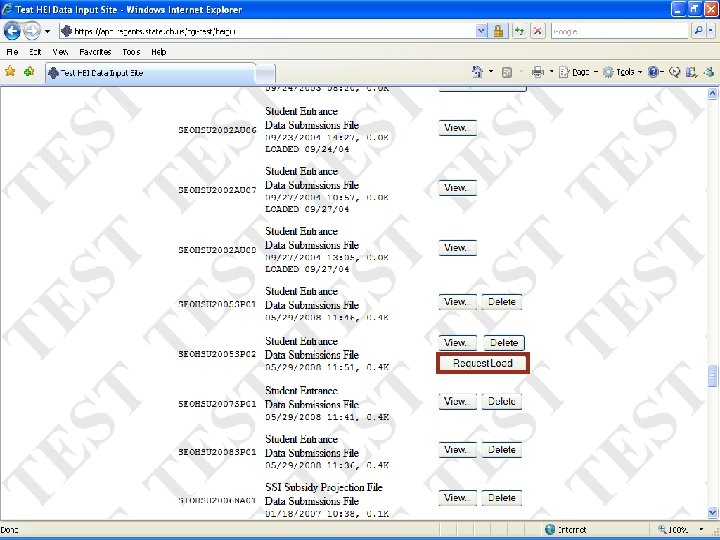The width and height of the screenshot is (720, 540).
Task: Go back with the browser Back arrow
Action: pos(12,31)
